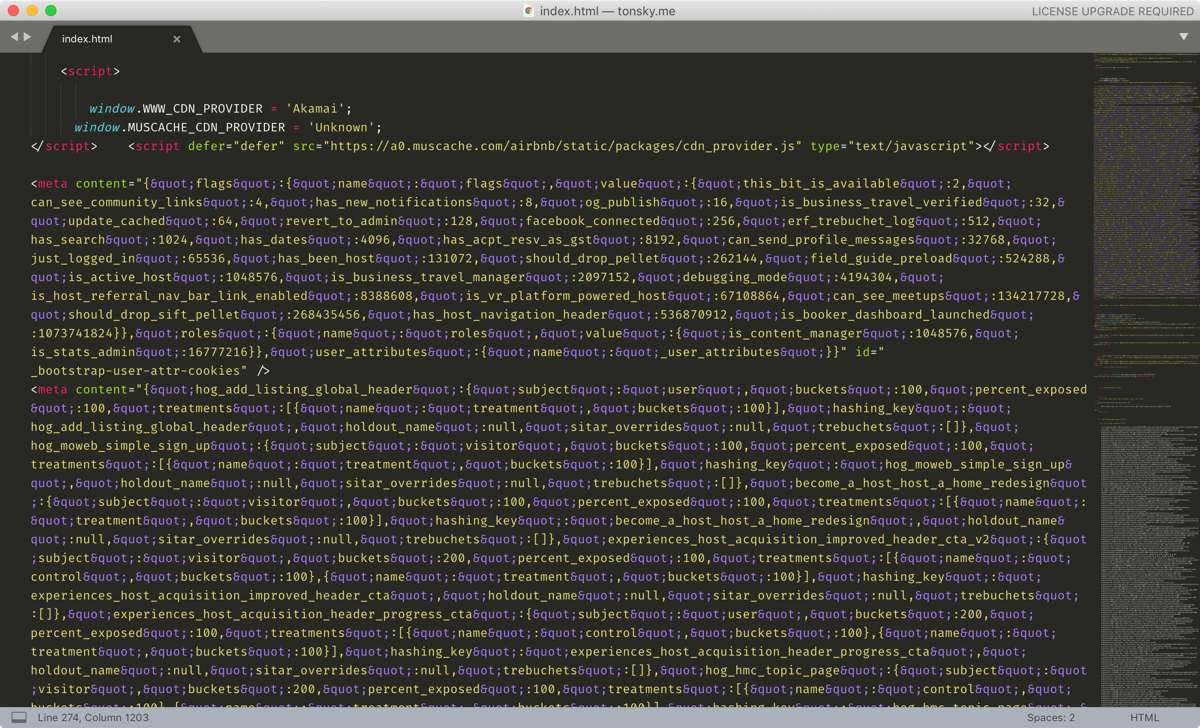Screen dimensions: 1200x728
Task: Click the opening script tag on first line
Action: [x=90, y=71]
